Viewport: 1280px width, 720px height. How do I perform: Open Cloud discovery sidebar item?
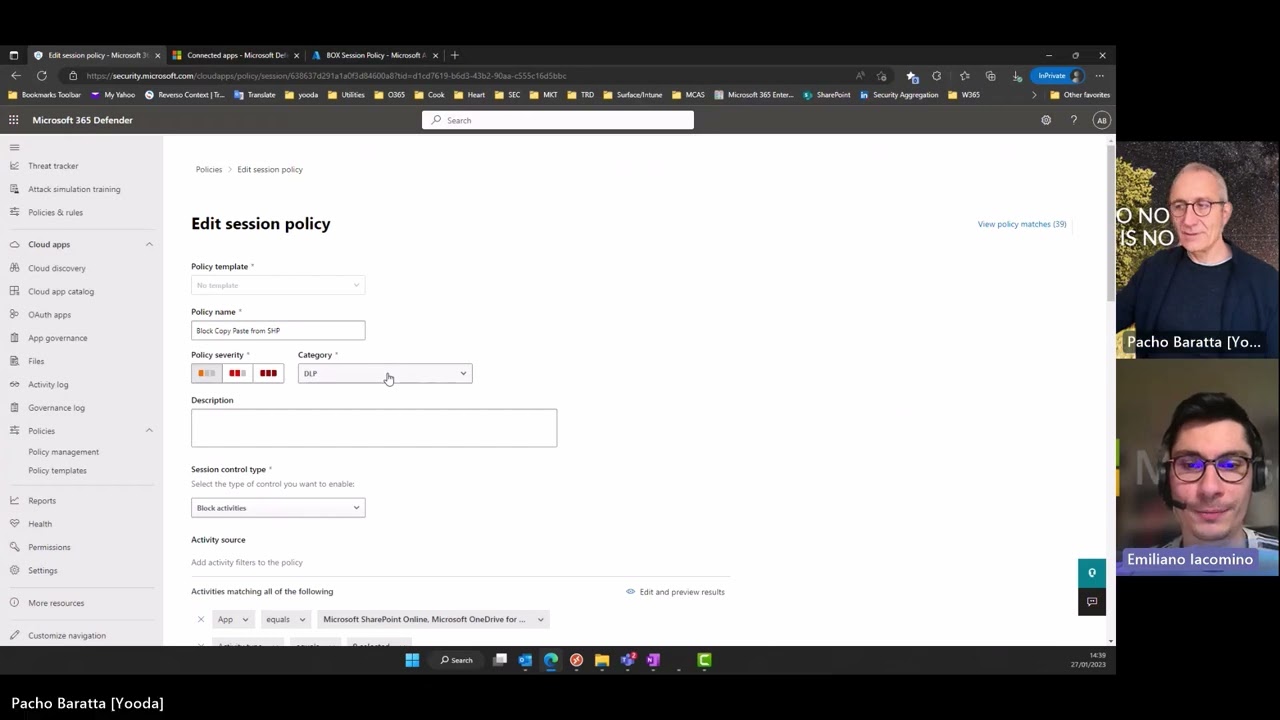[57, 268]
